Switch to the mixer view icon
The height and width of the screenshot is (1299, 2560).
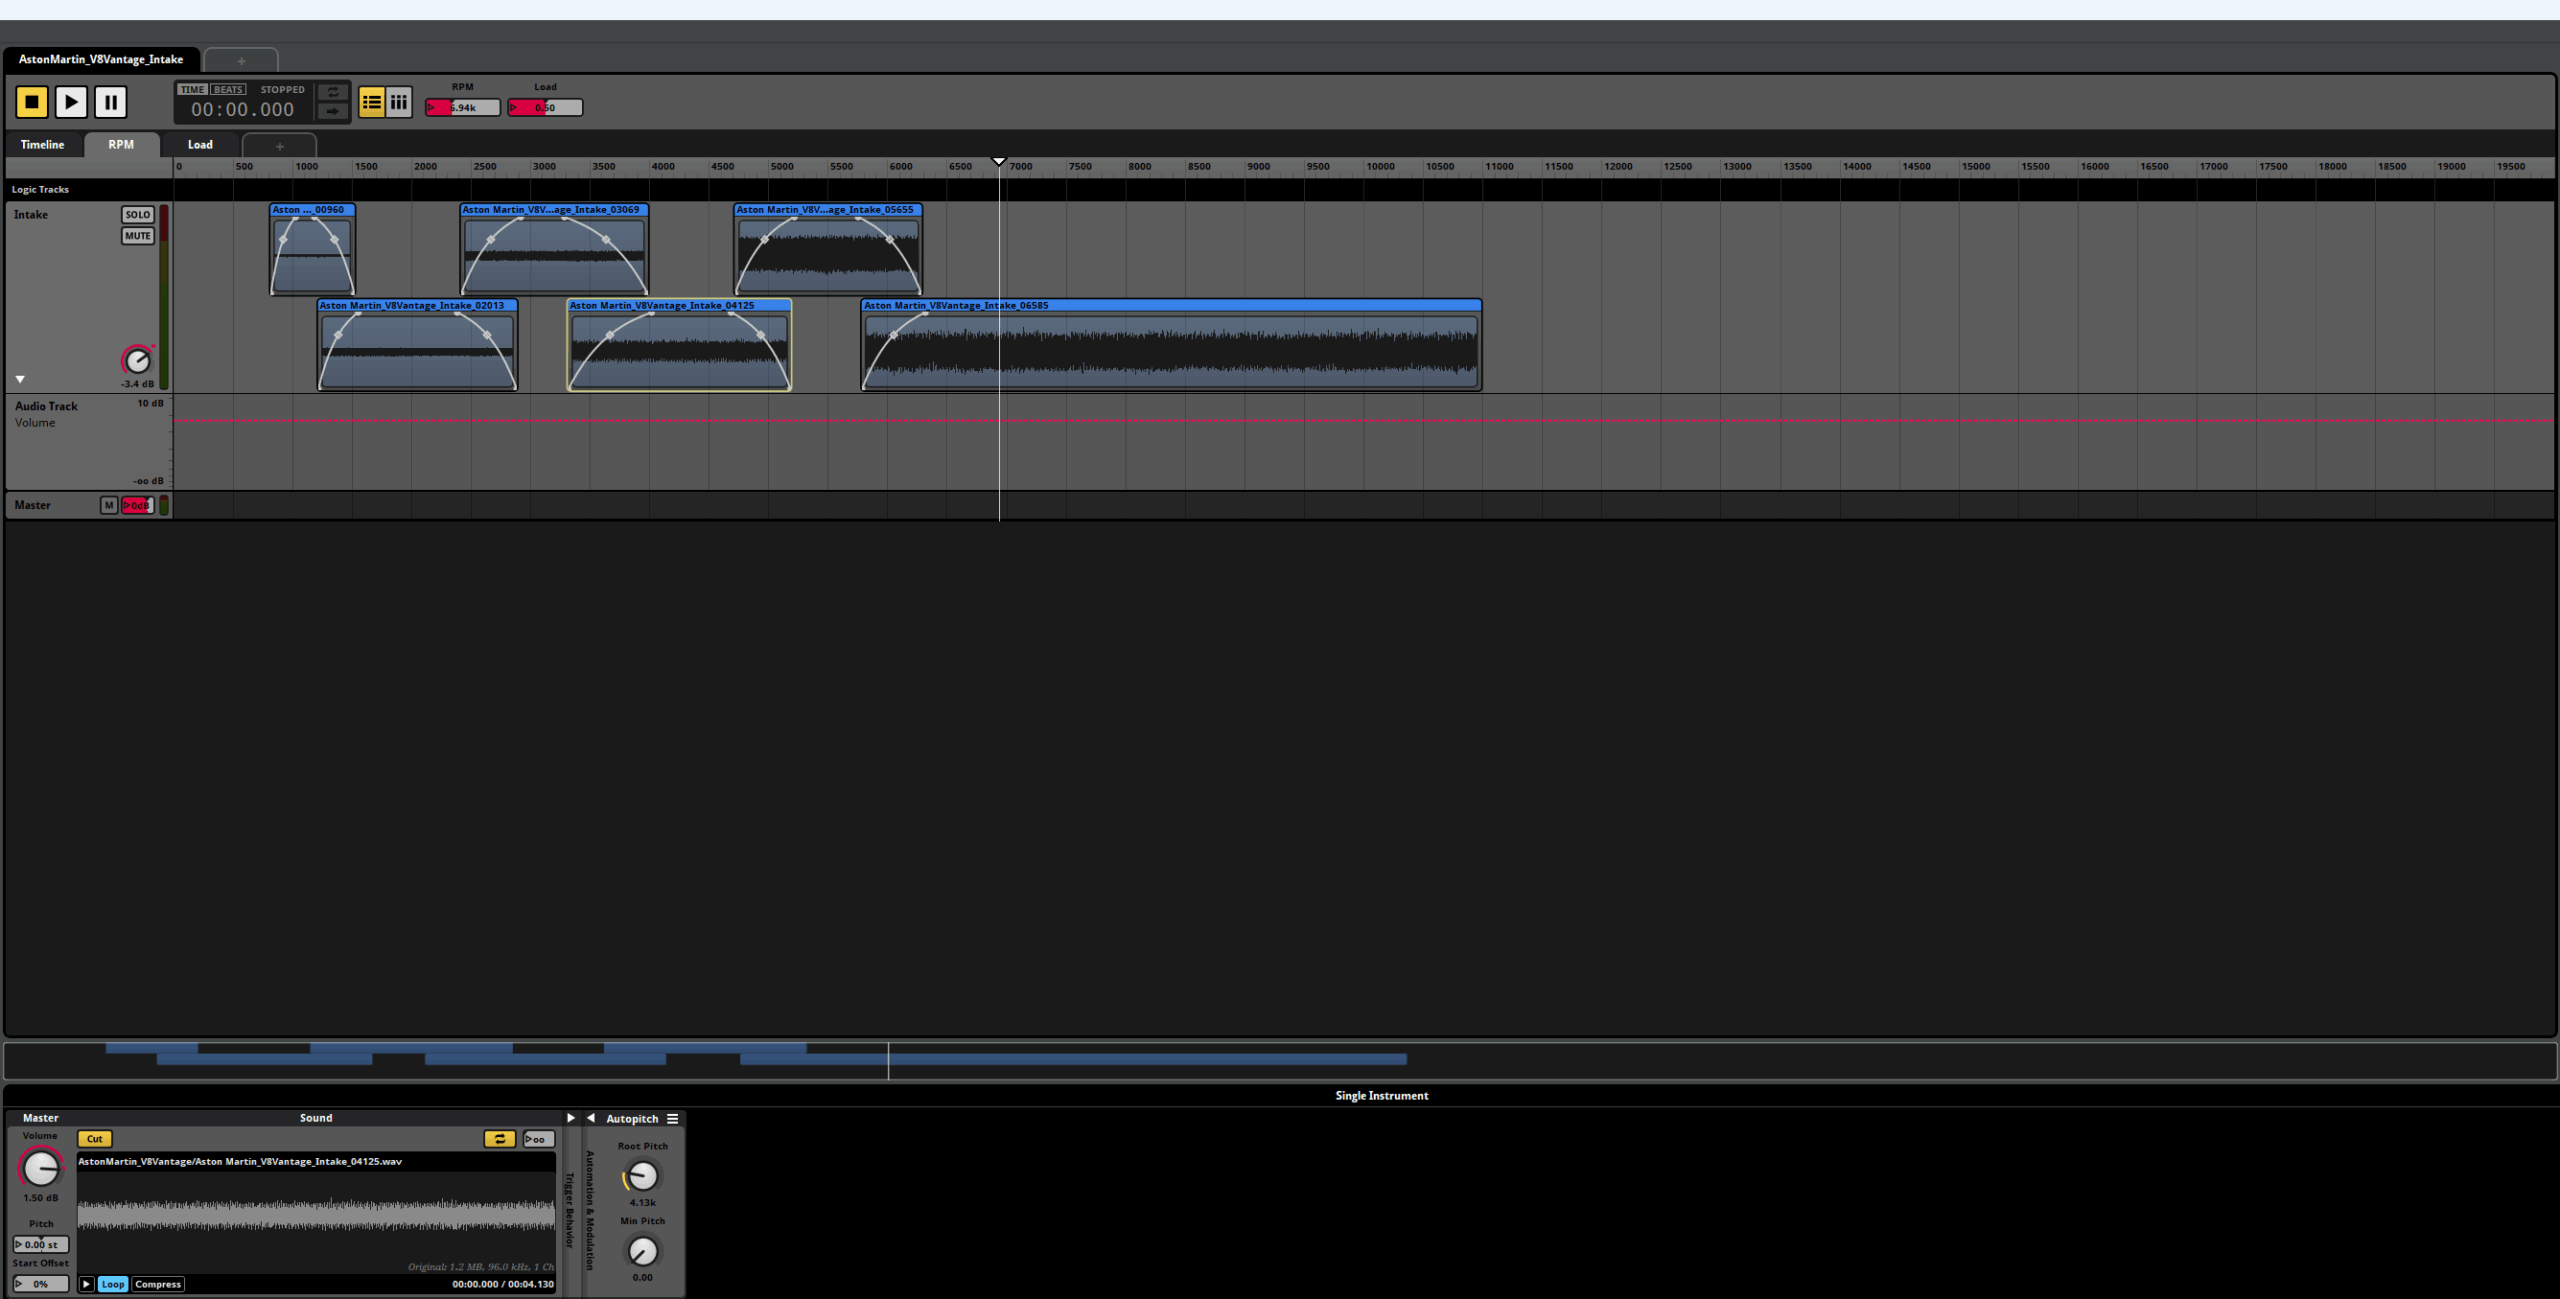399,102
